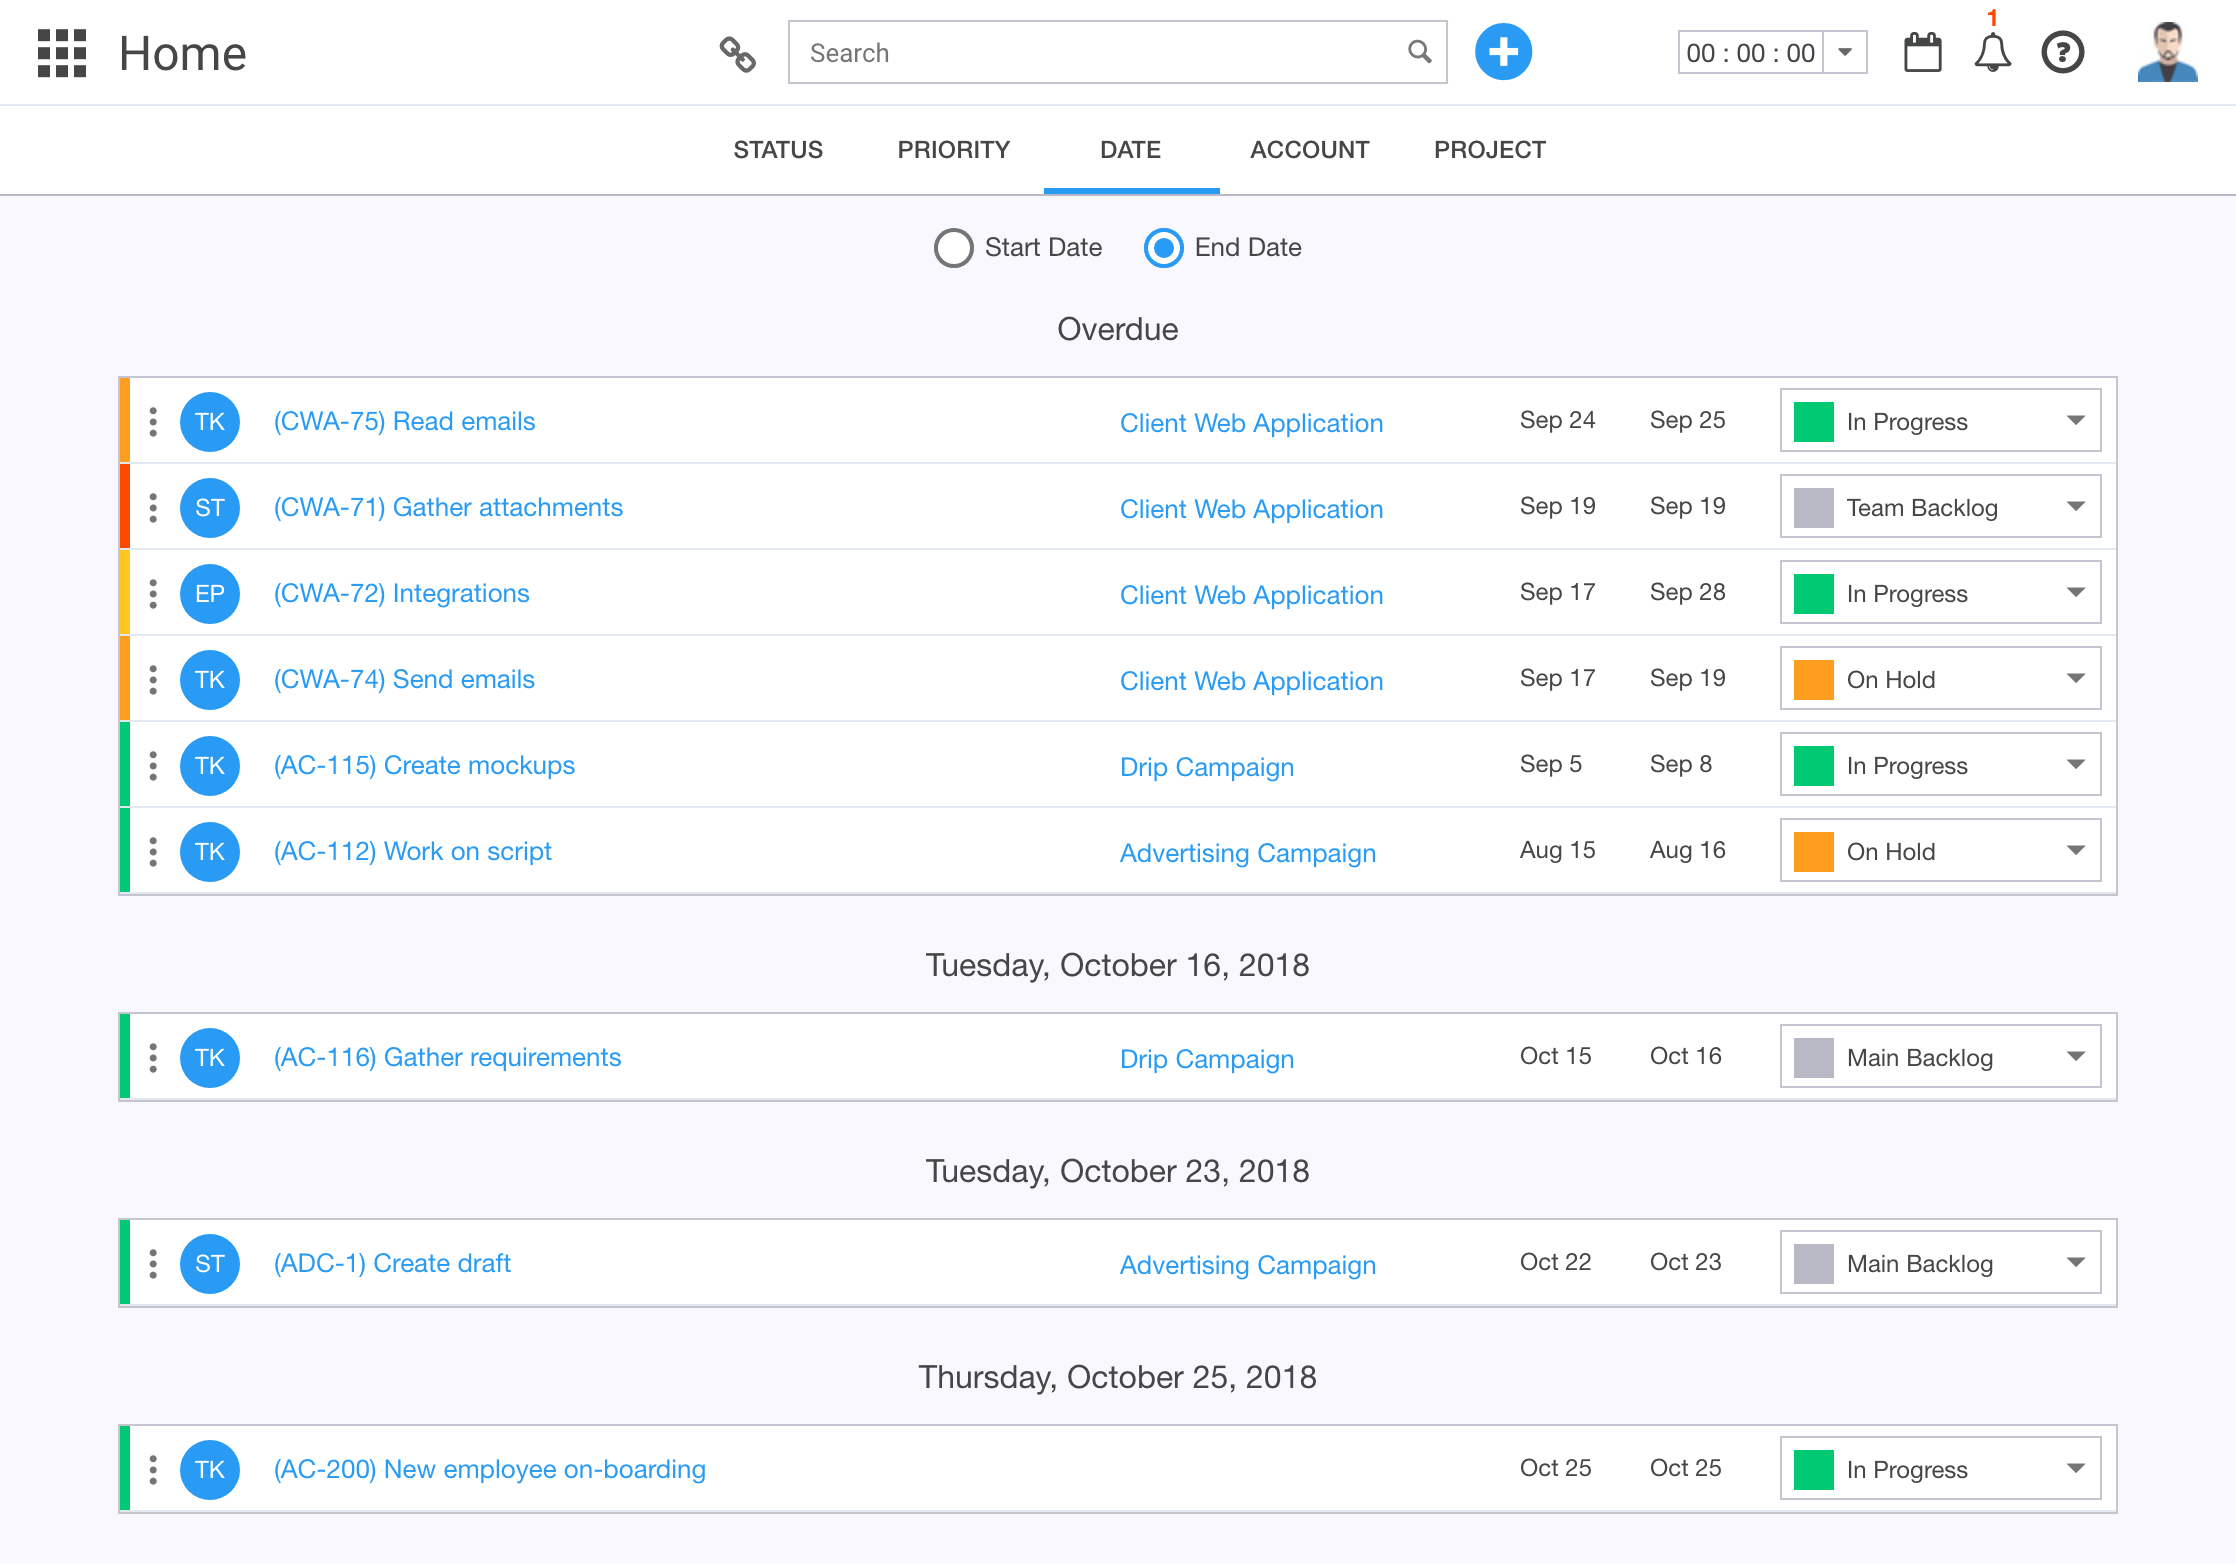Switch to the PROJECT tab
This screenshot has width=2236, height=1564.
[x=1489, y=150]
